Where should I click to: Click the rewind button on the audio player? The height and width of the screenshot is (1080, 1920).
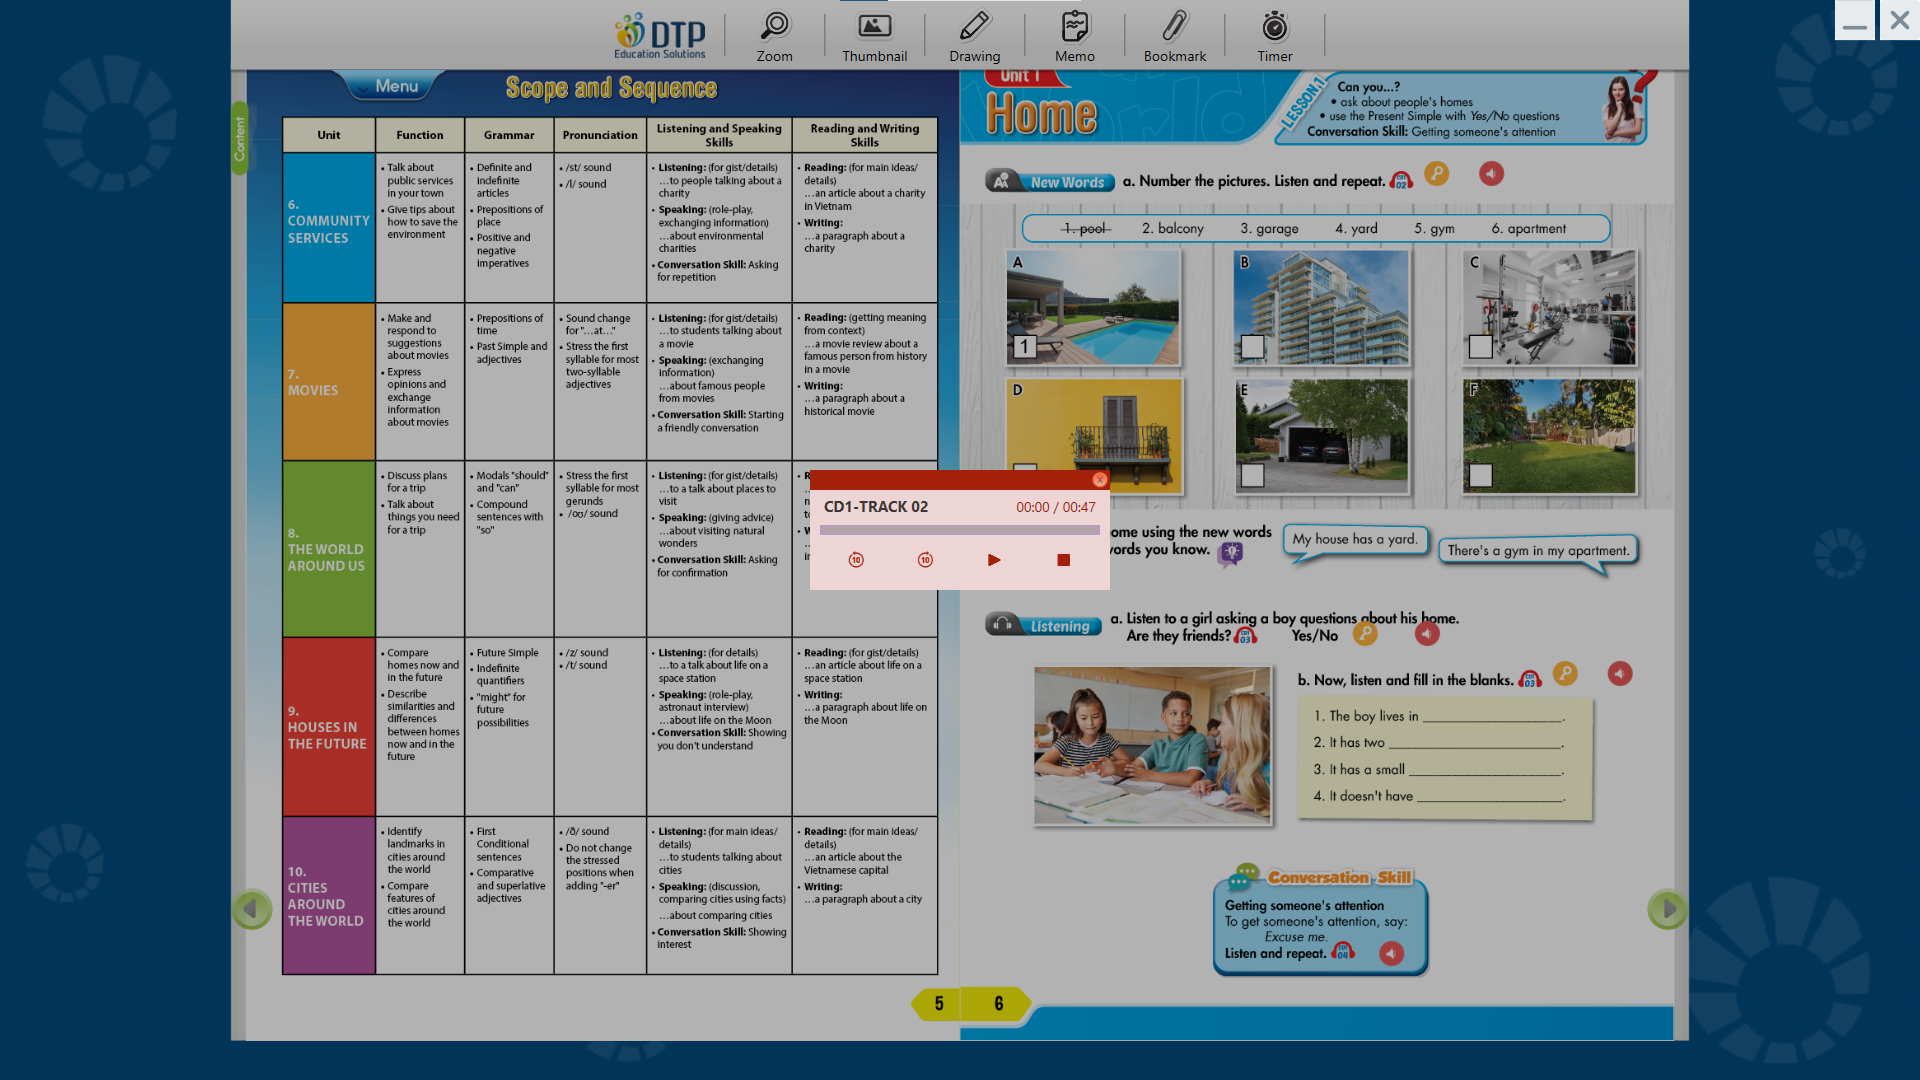[x=856, y=559]
